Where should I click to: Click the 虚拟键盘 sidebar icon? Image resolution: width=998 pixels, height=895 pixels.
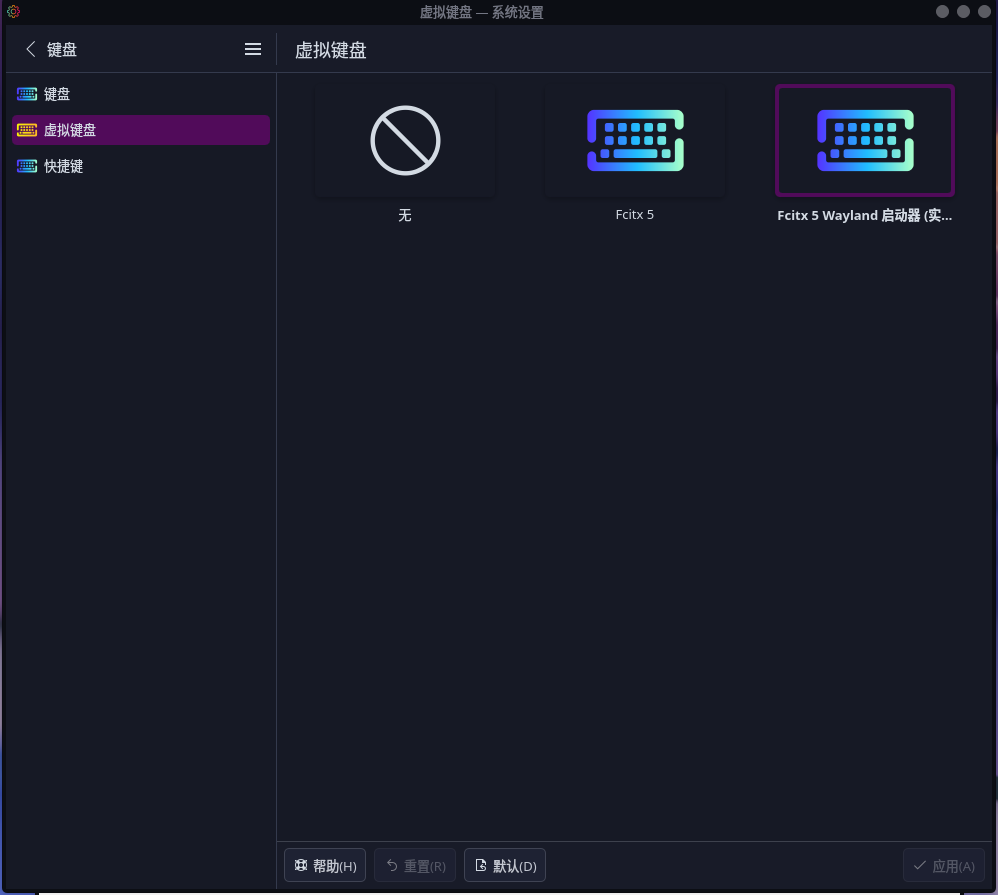click(27, 130)
